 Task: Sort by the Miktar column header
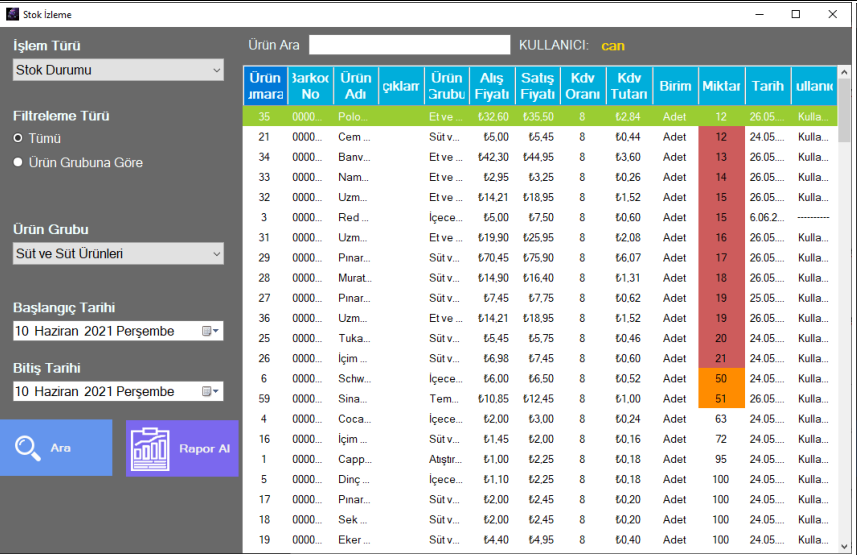point(721,86)
